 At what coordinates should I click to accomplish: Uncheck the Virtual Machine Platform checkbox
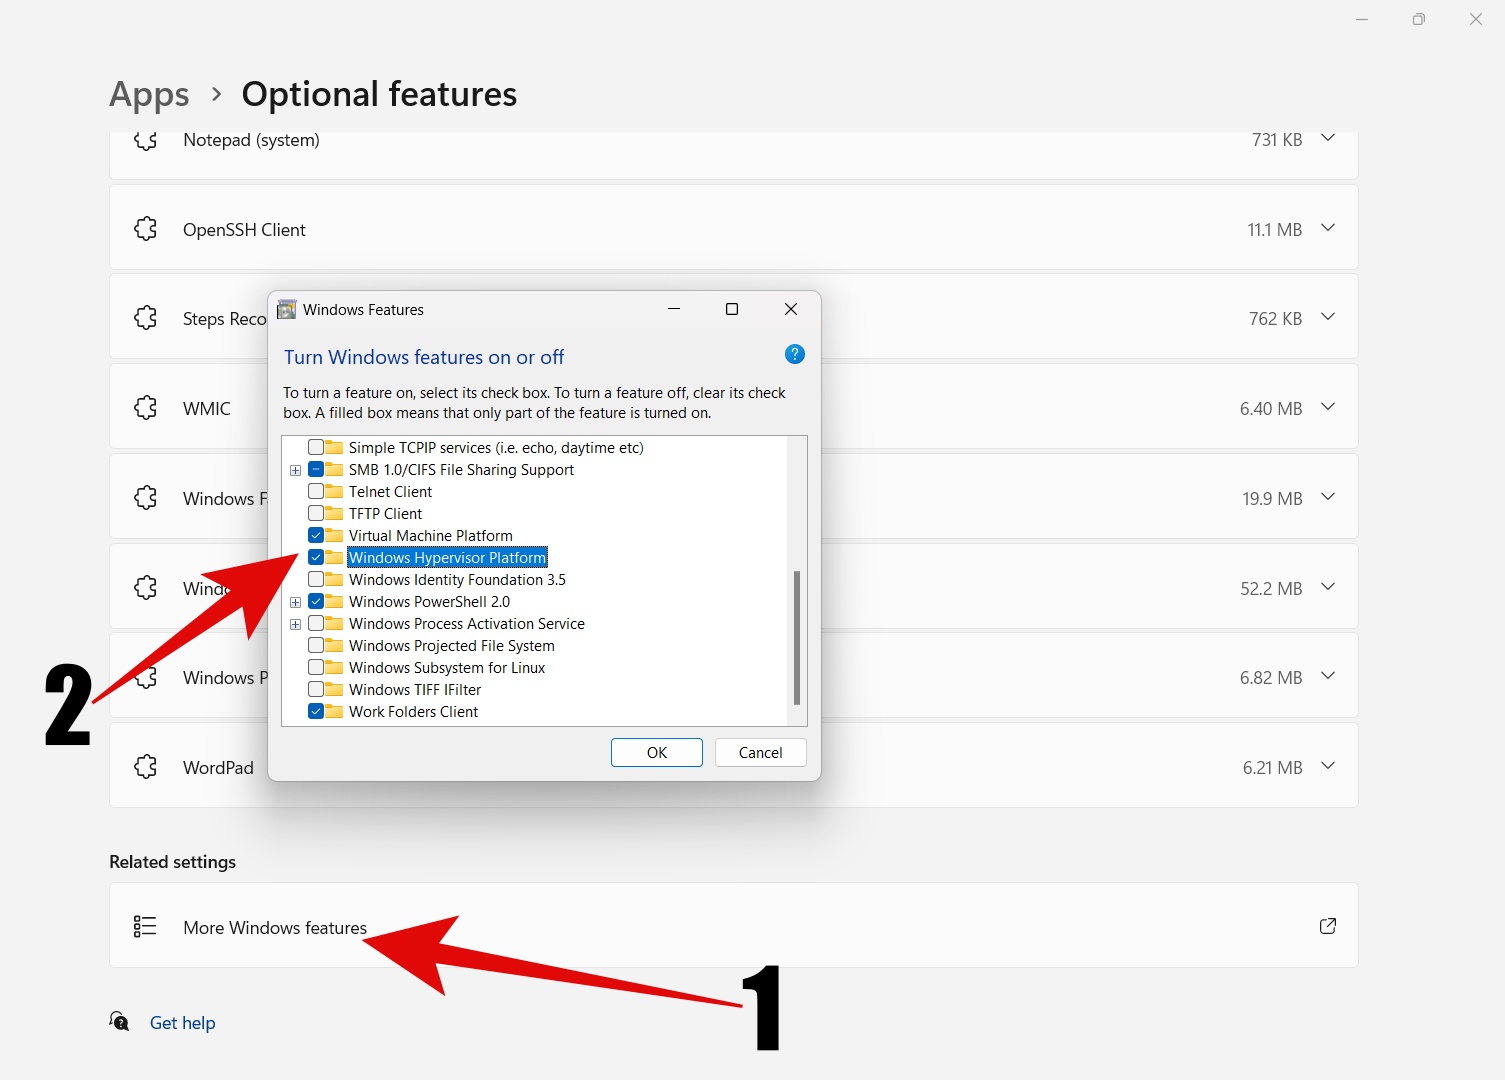point(316,535)
